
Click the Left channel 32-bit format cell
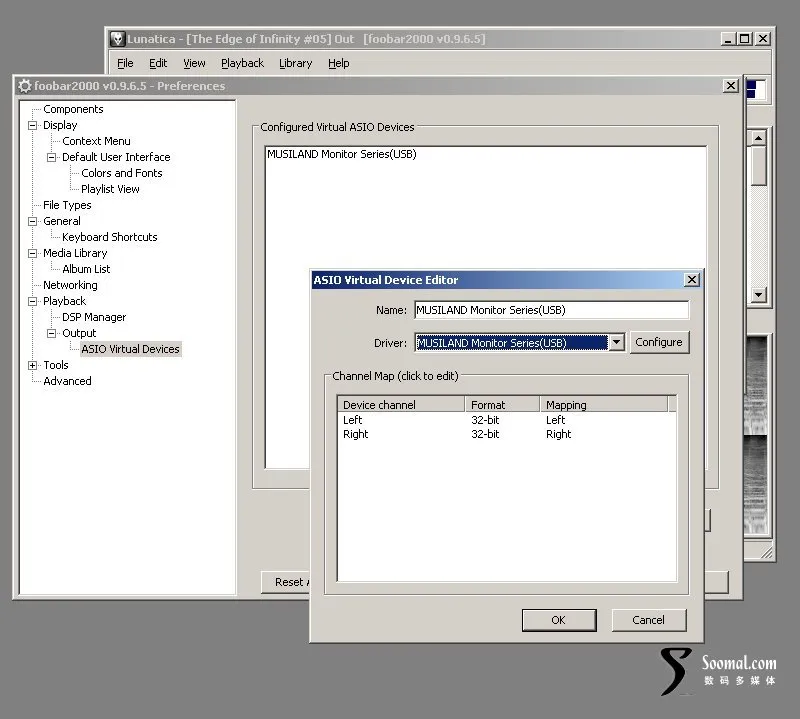point(485,420)
